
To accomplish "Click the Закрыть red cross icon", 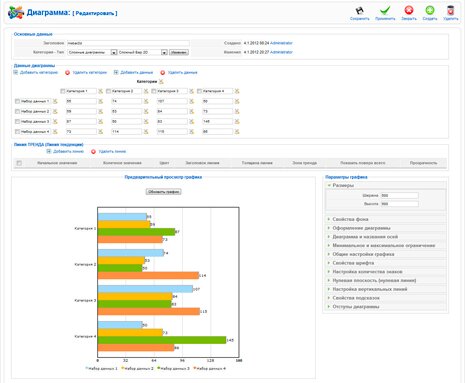I will 409,10.
